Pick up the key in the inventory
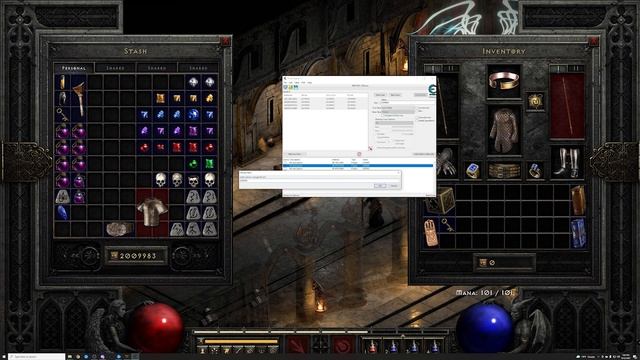Viewport: 640px width, 360px height. point(447,225)
